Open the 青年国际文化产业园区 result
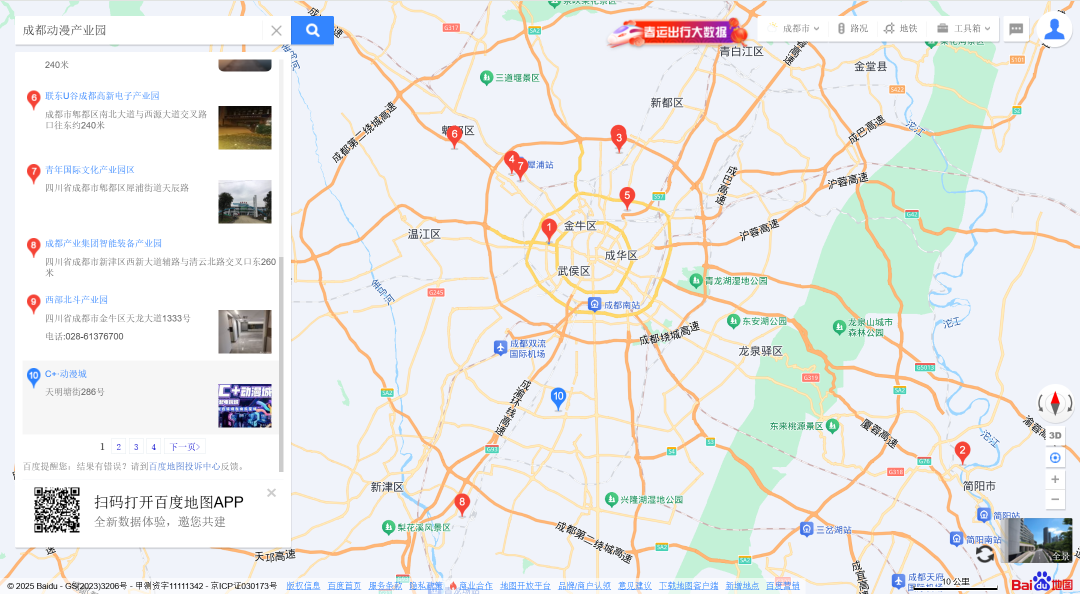1080x594 pixels. click(x=90, y=170)
